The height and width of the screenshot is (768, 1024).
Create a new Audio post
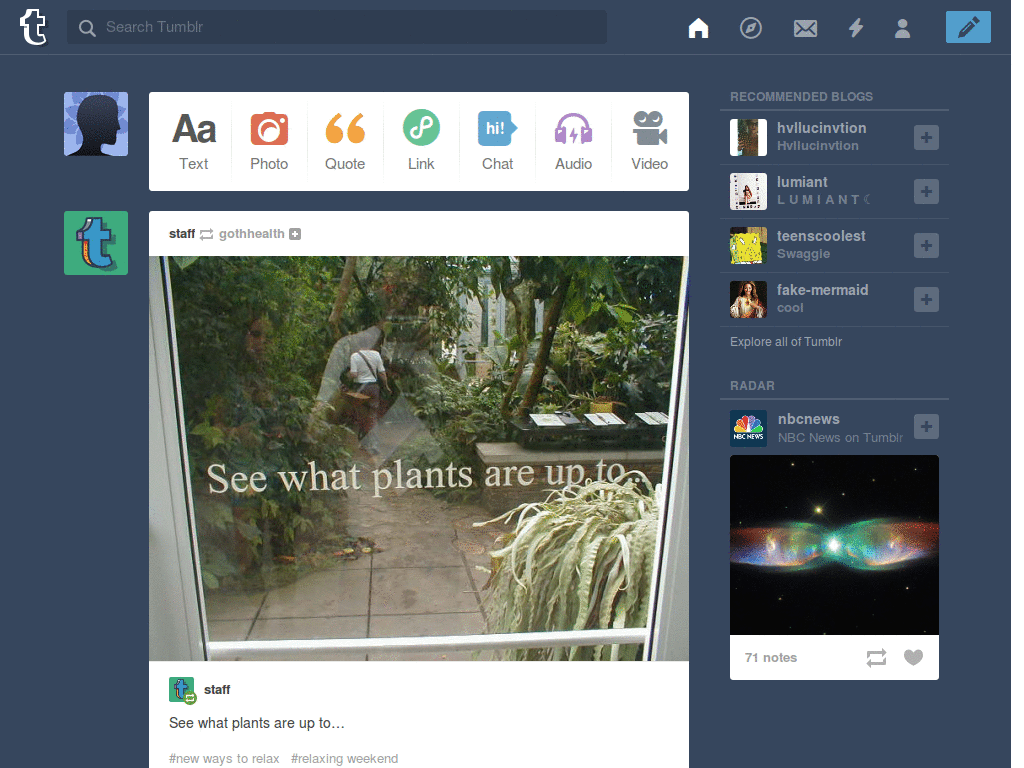pos(573,141)
